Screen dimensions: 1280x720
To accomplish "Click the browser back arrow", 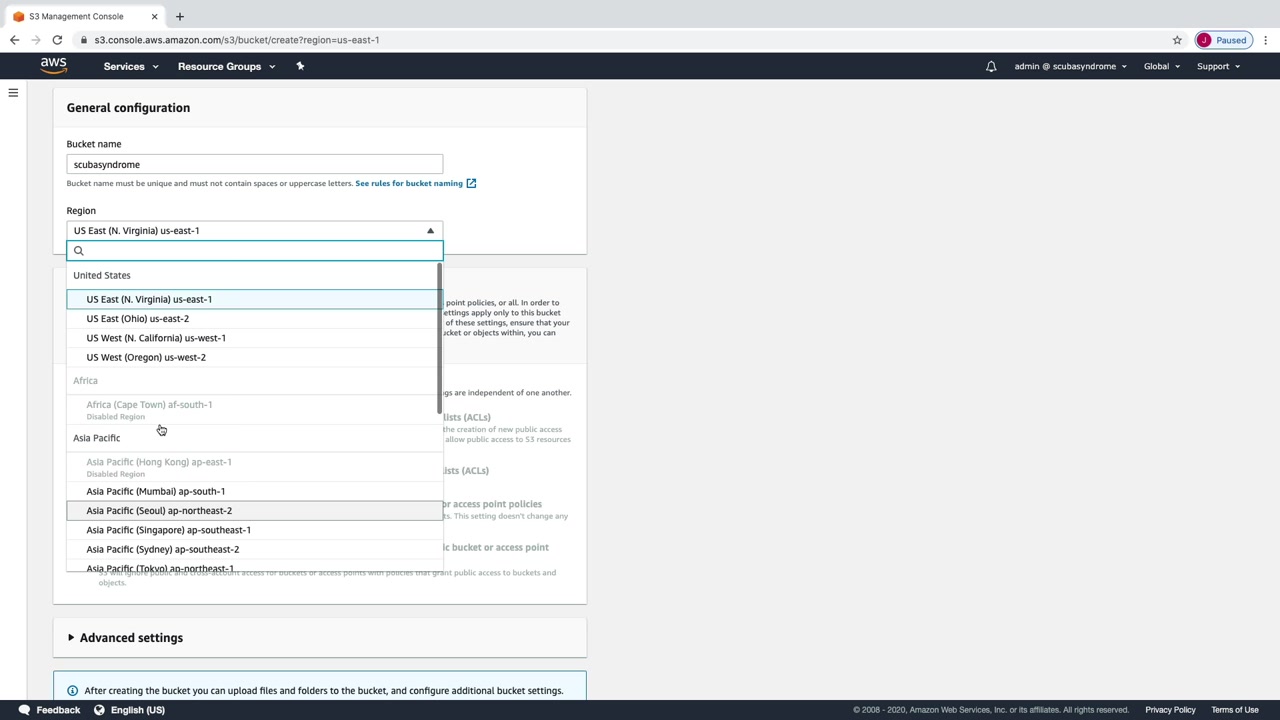I will point(14,40).
